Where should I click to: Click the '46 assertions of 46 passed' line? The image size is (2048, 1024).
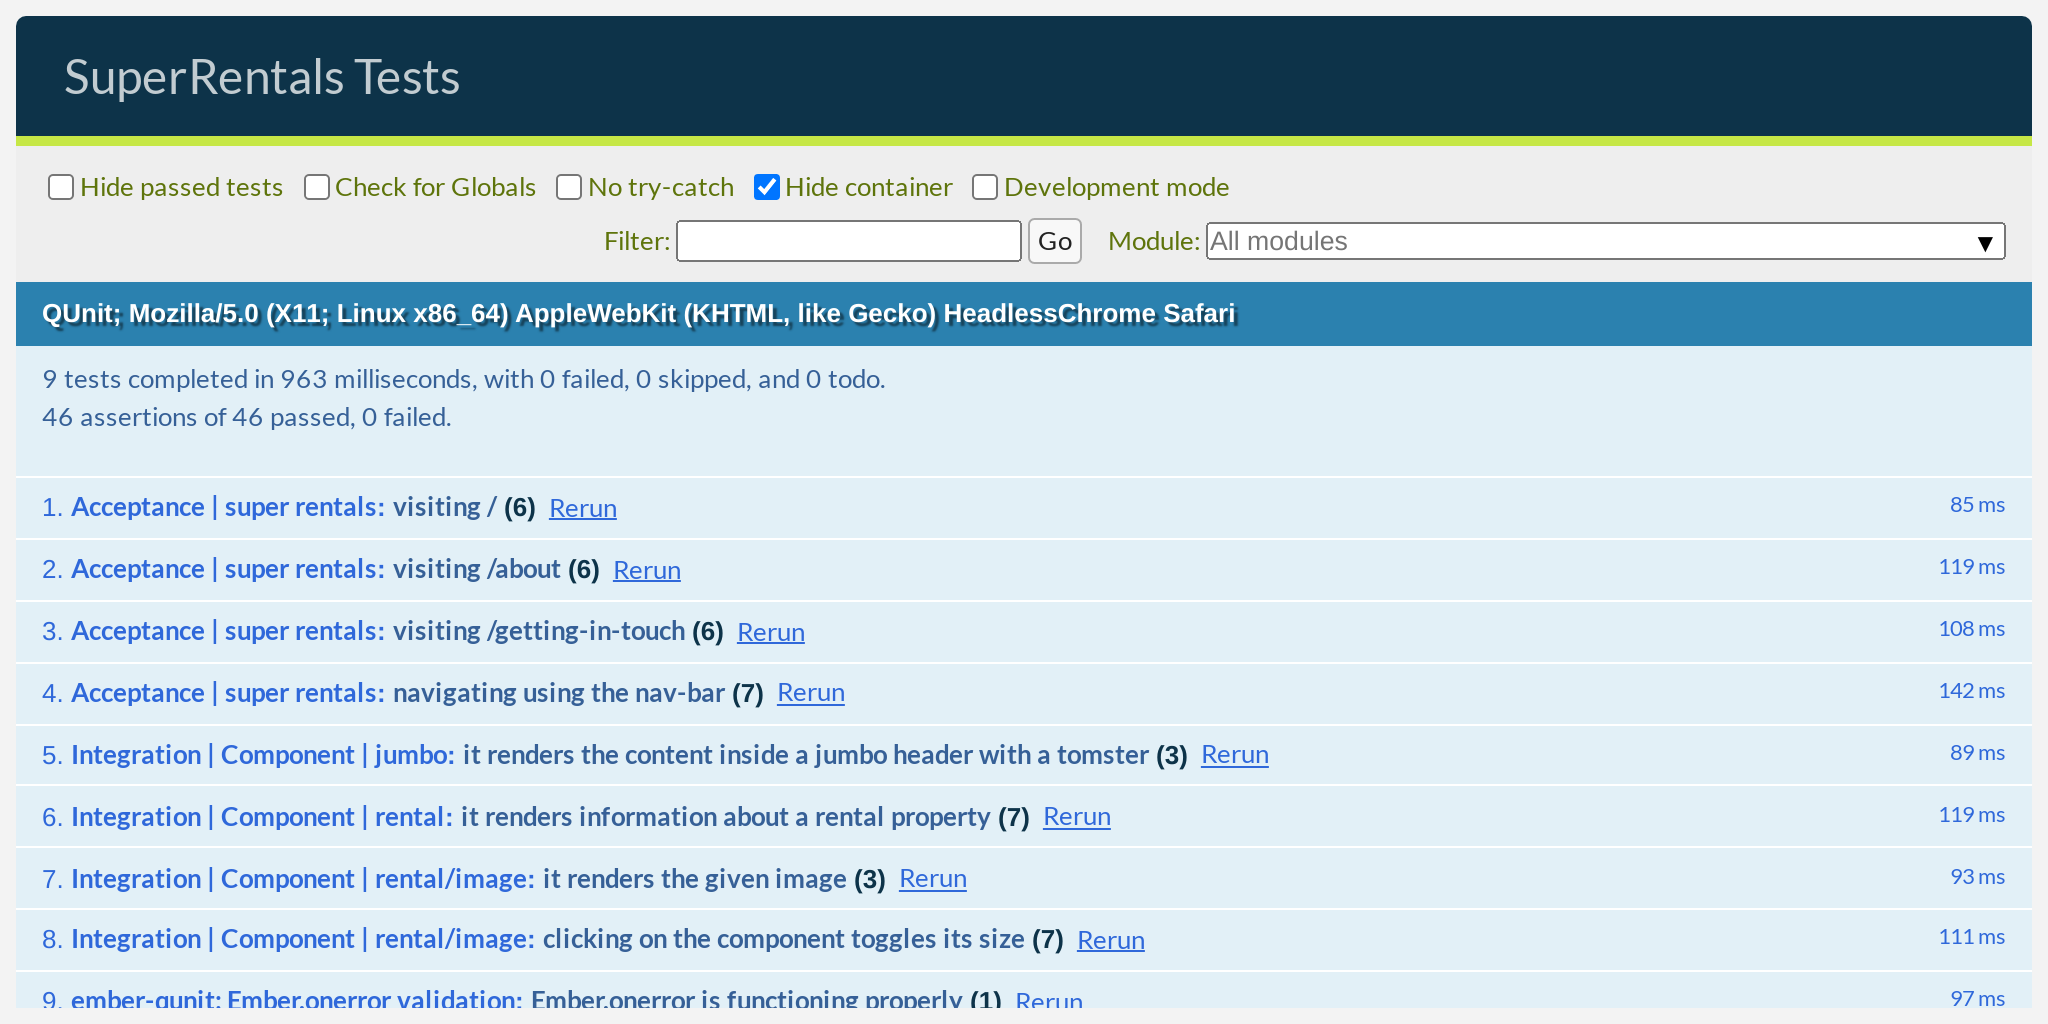point(247,417)
